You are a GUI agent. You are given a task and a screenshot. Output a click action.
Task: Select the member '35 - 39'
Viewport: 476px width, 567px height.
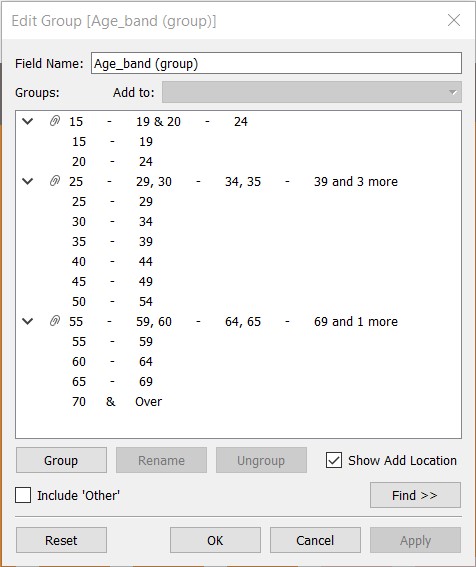(x=112, y=241)
